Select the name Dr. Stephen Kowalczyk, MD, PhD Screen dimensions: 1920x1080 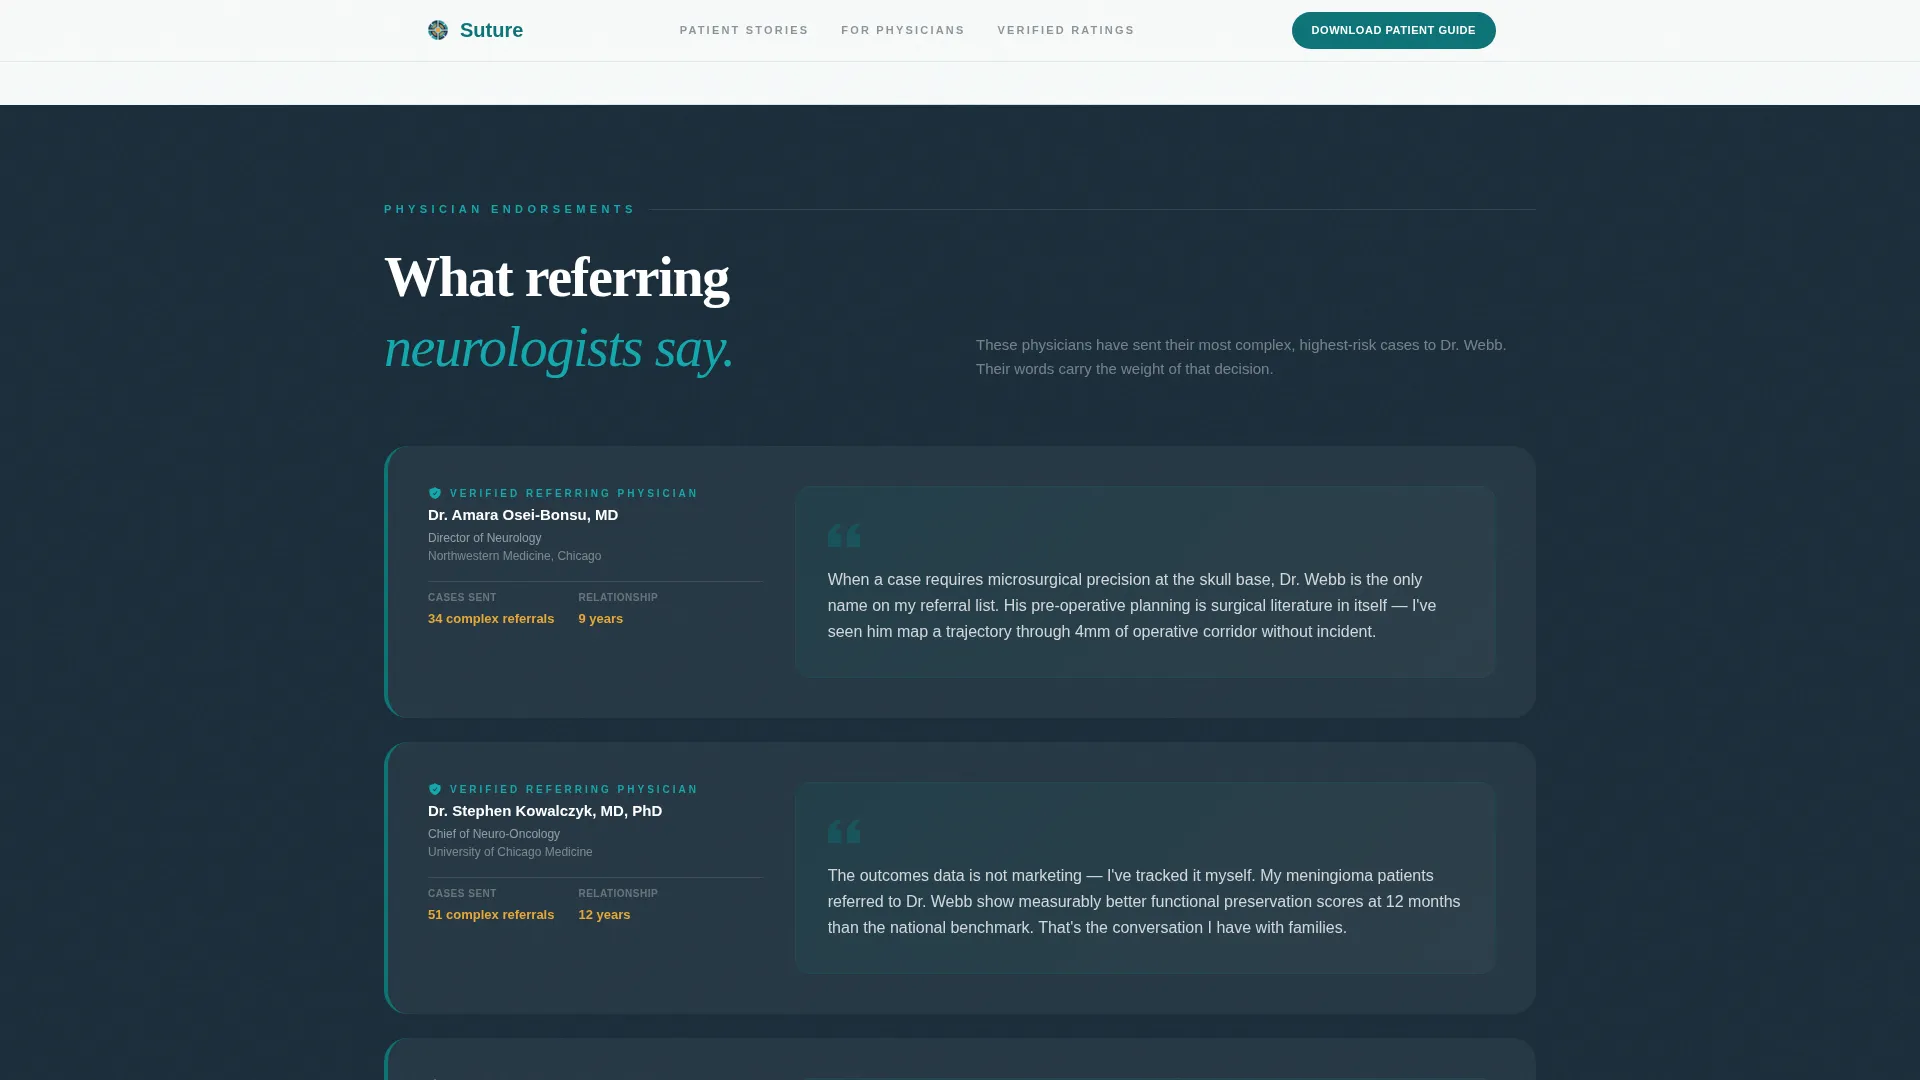pyautogui.click(x=545, y=811)
